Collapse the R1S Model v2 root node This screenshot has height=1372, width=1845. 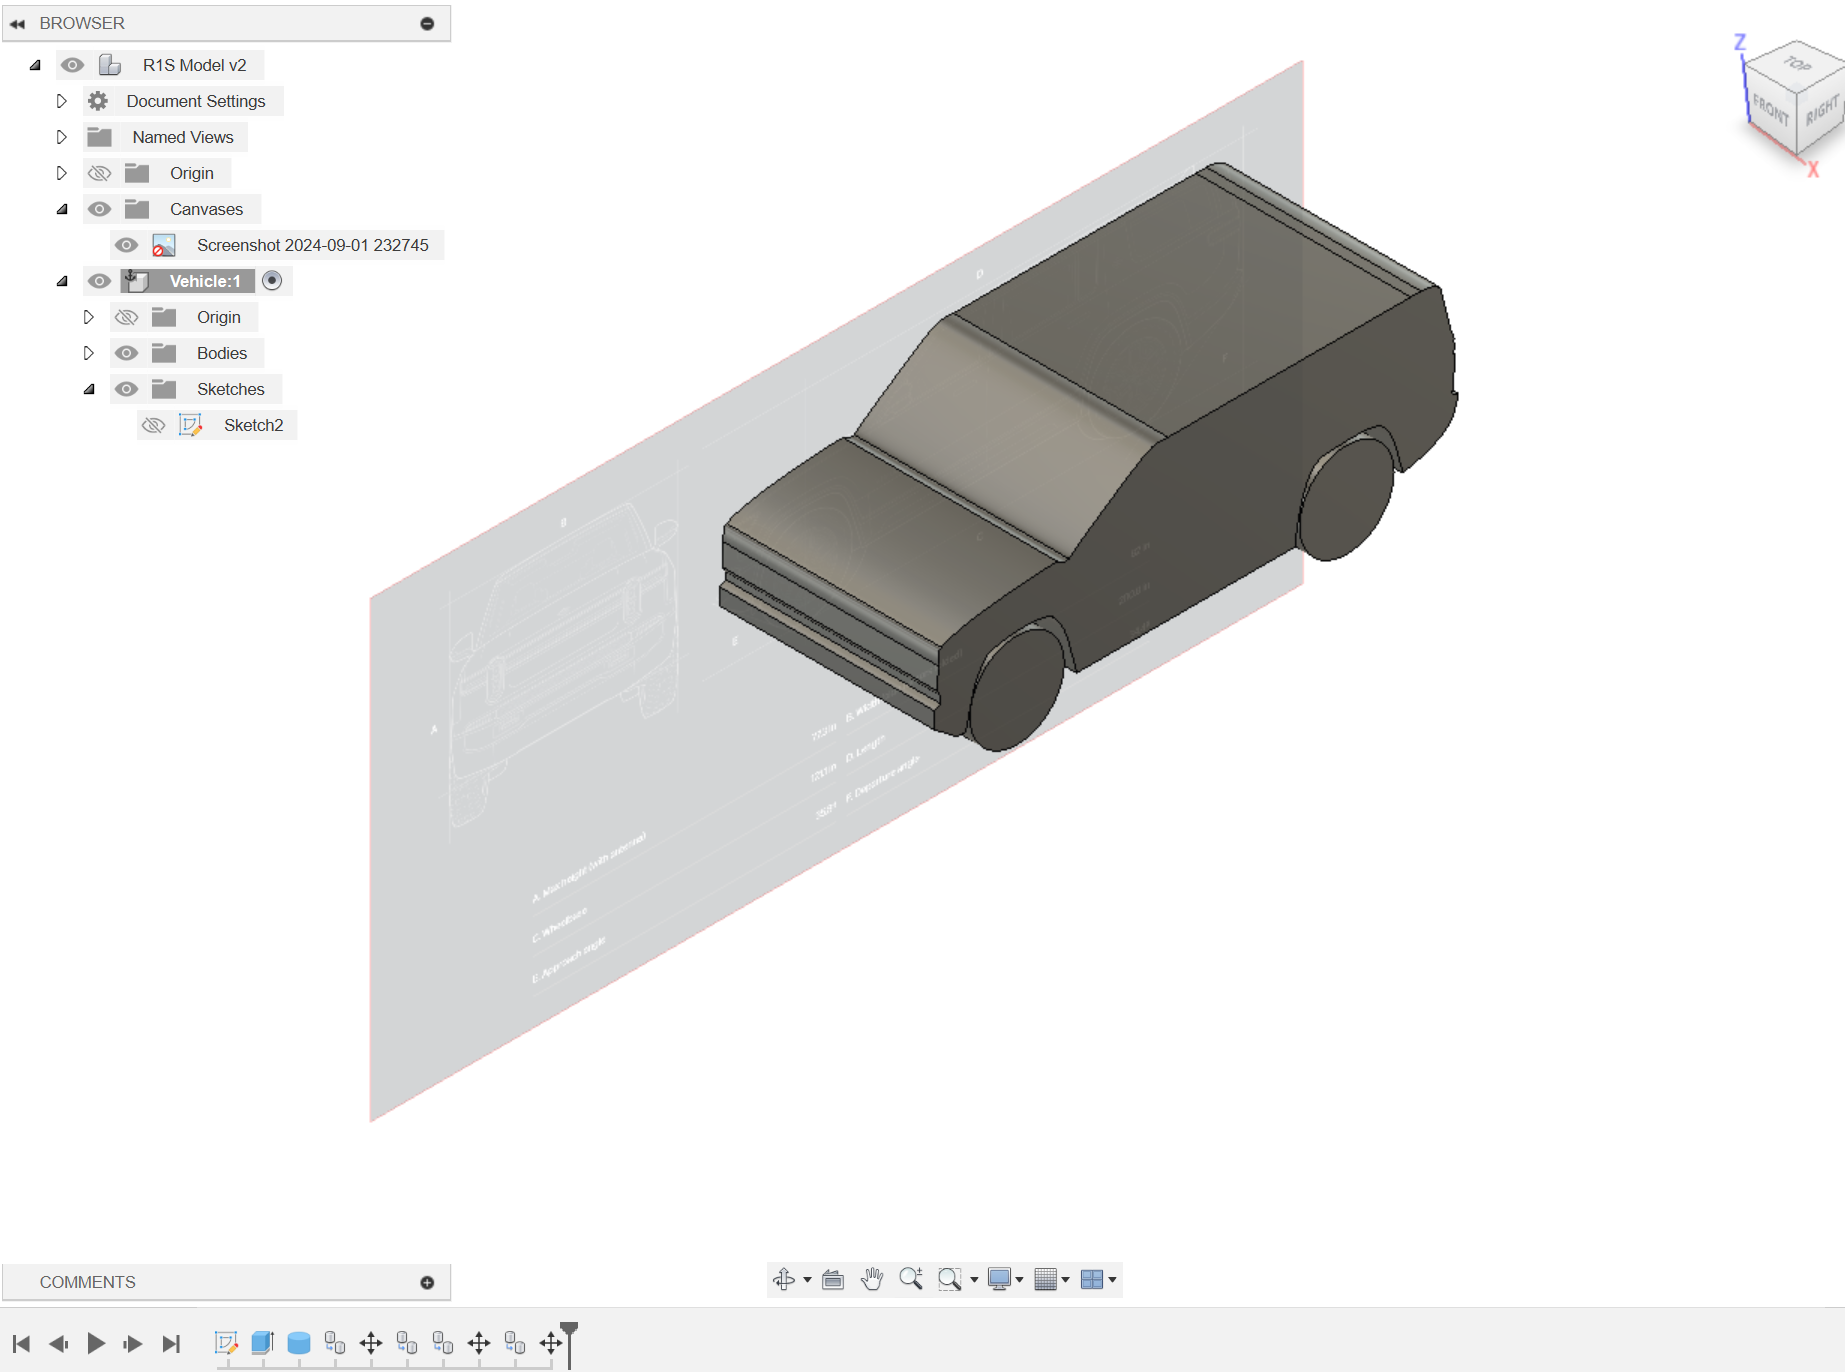click(35, 65)
